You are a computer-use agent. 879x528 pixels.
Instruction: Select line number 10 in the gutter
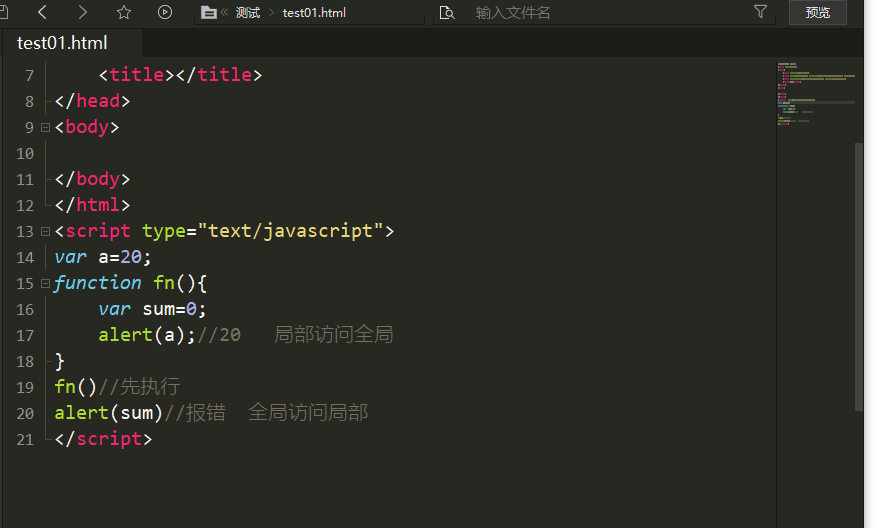click(x=25, y=154)
